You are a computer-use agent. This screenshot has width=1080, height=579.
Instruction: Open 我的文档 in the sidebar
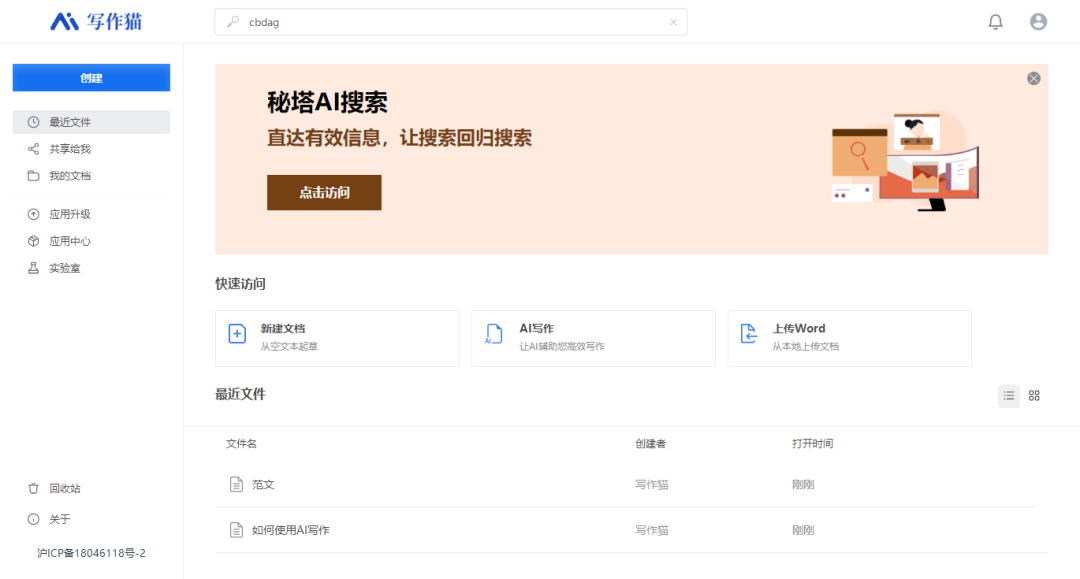click(91, 176)
